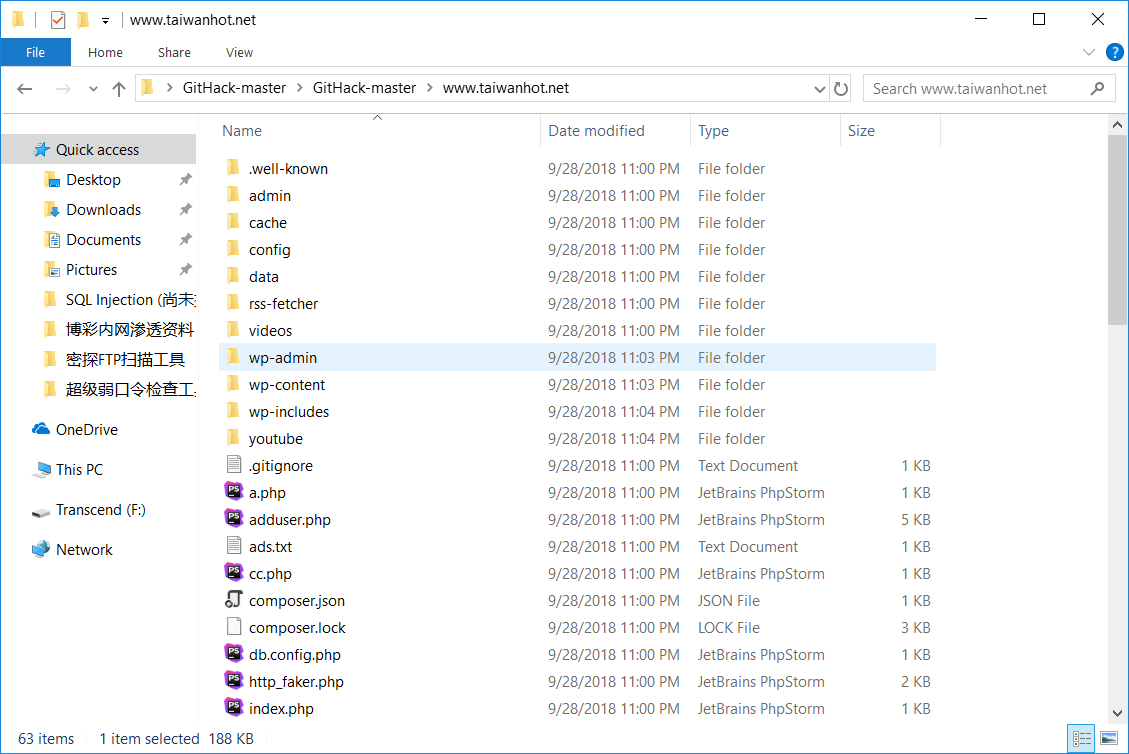Sort by Date modified column header

tap(596, 130)
